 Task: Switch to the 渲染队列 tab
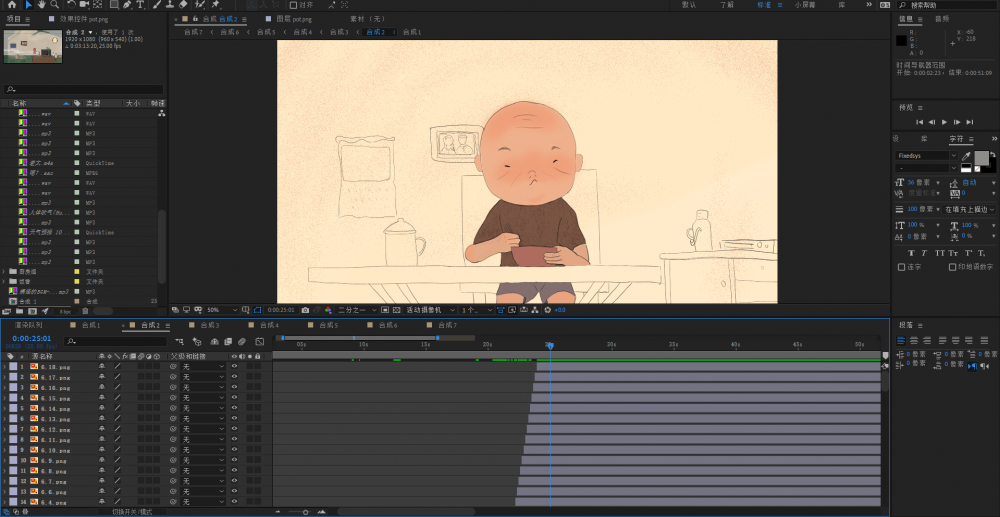point(28,325)
